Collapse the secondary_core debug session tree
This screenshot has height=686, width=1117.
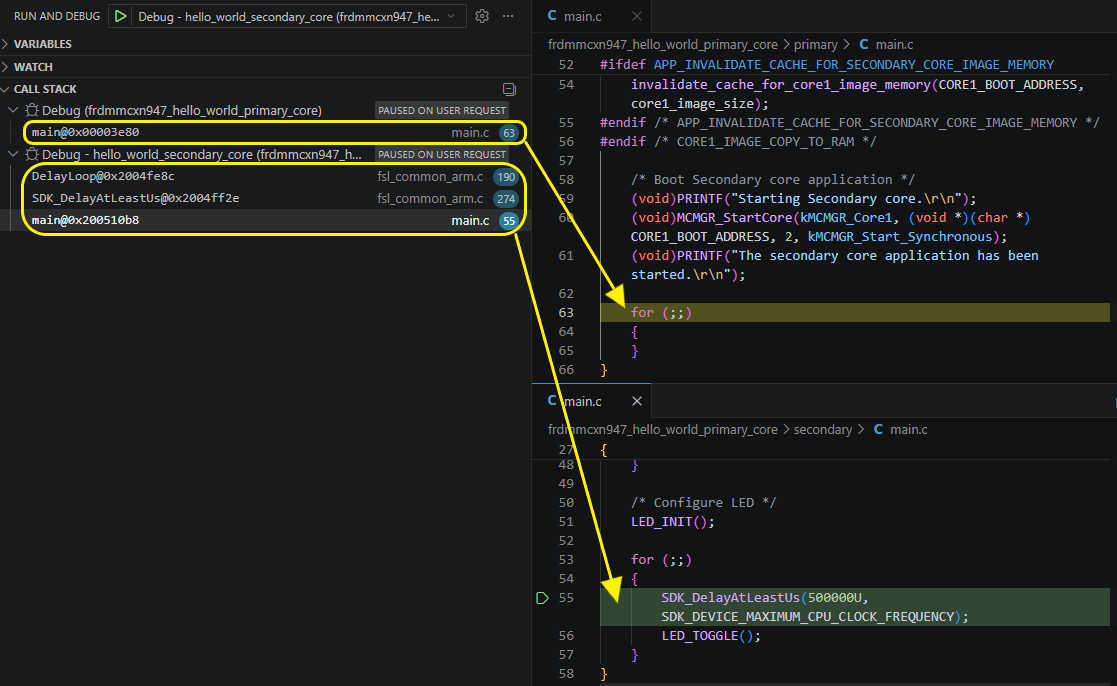pos(13,155)
